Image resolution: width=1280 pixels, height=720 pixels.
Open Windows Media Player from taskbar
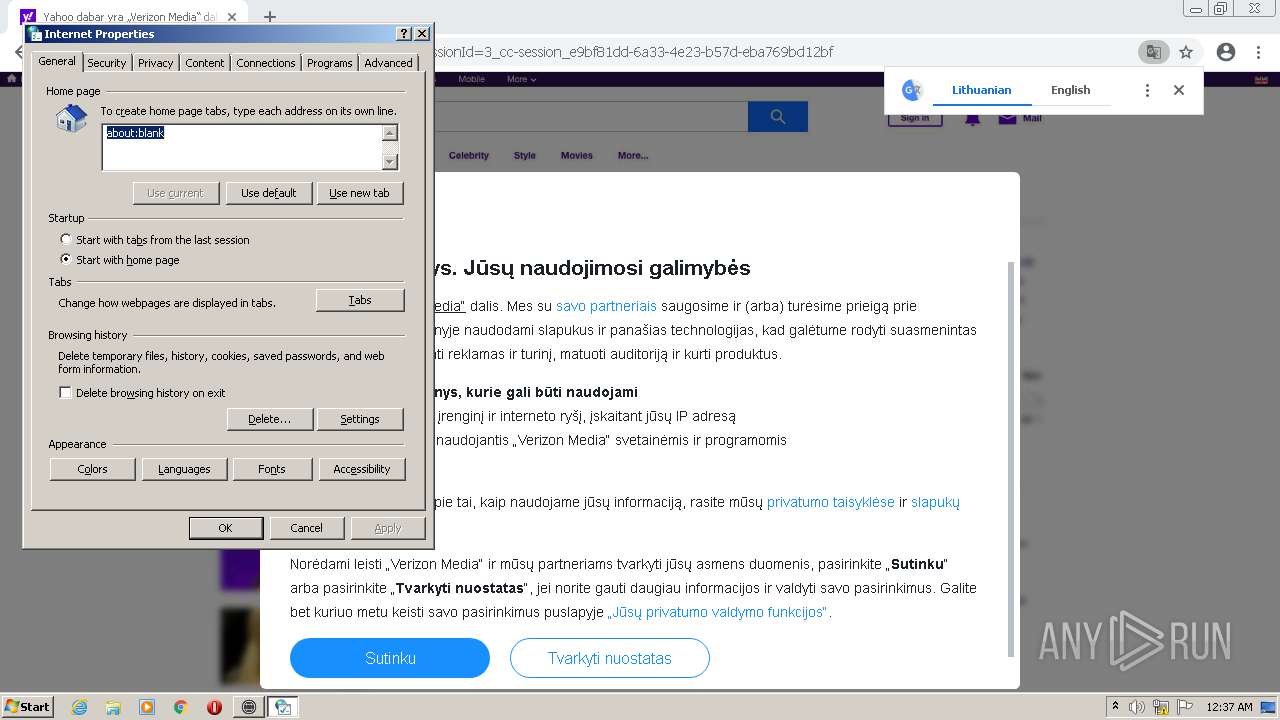coord(147,707)
